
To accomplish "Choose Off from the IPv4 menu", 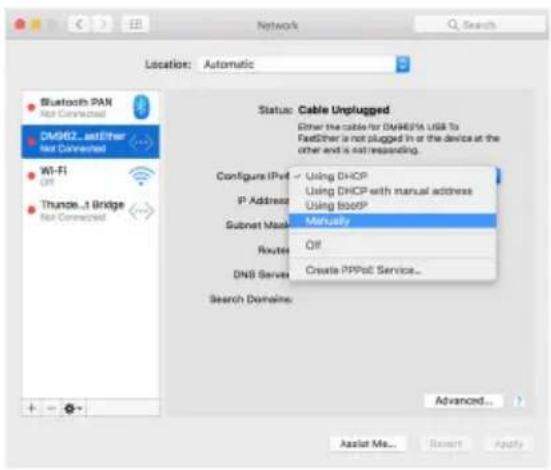I will [393, 245].
